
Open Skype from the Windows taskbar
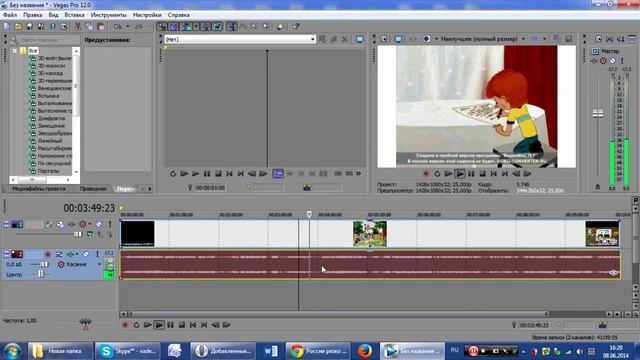tap(127, 351)
